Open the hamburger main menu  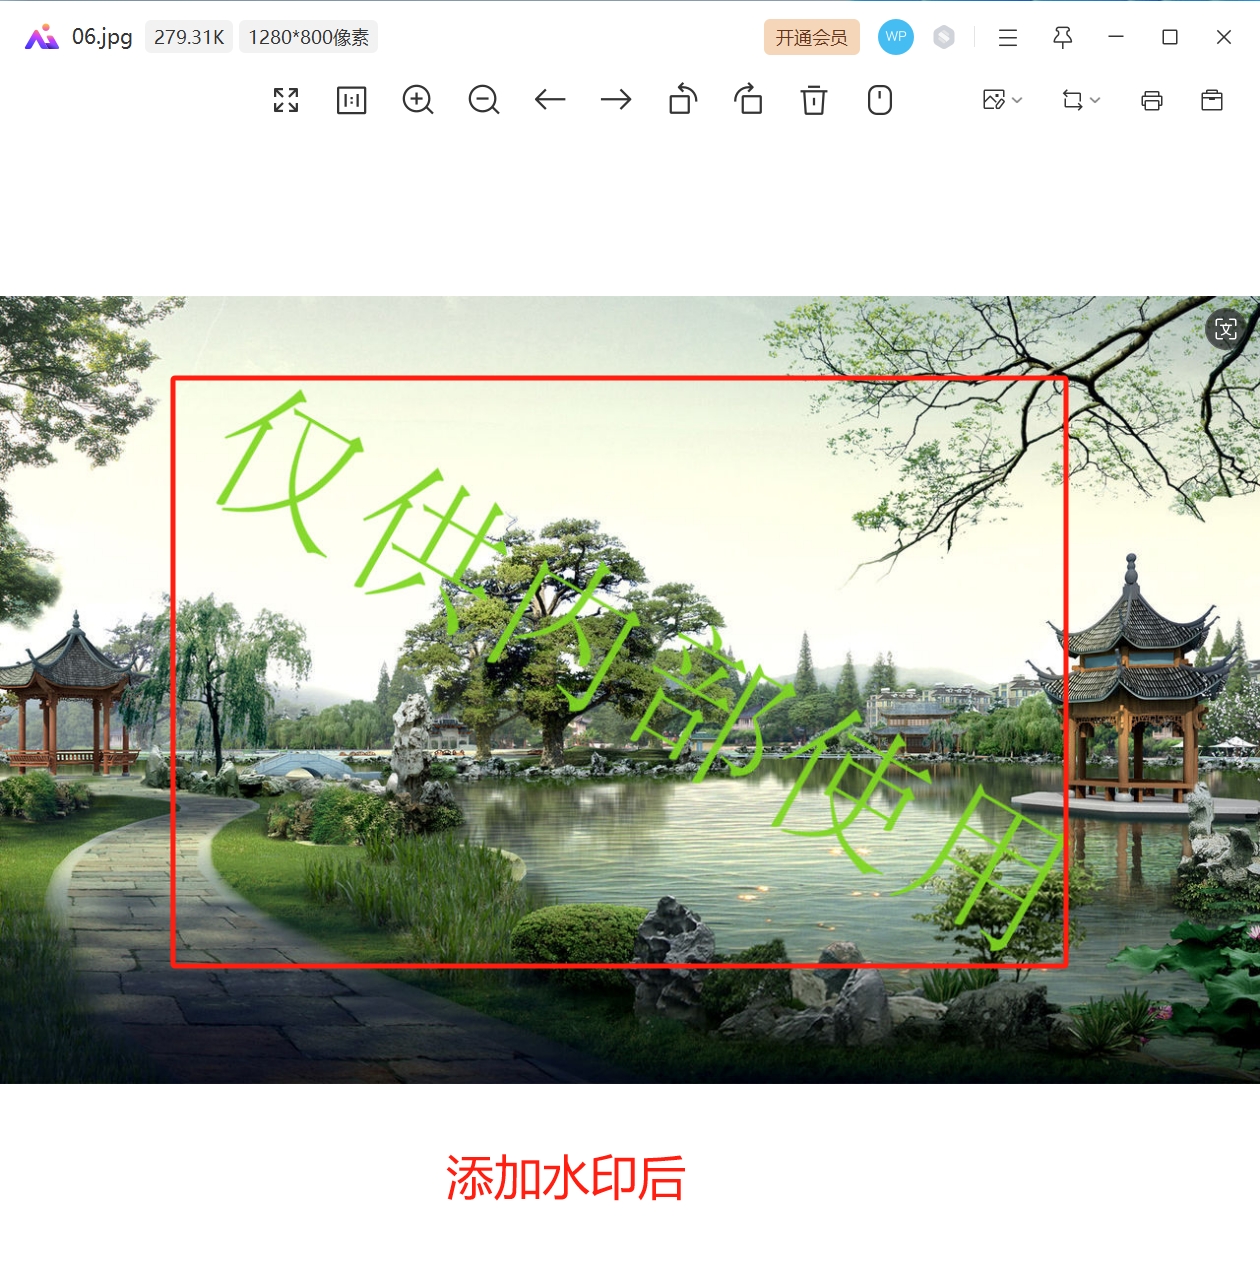pyautogui.click(x=1008, y=37)
